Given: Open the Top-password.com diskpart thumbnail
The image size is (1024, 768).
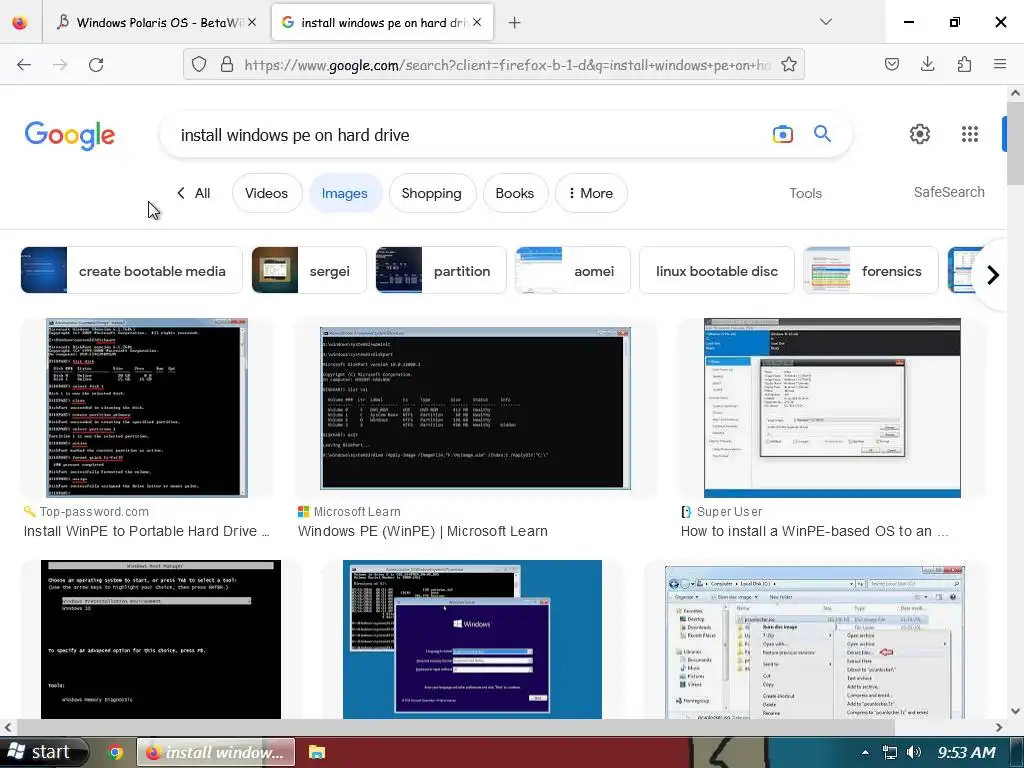Looking at the screenshot, I should point(147,408).
